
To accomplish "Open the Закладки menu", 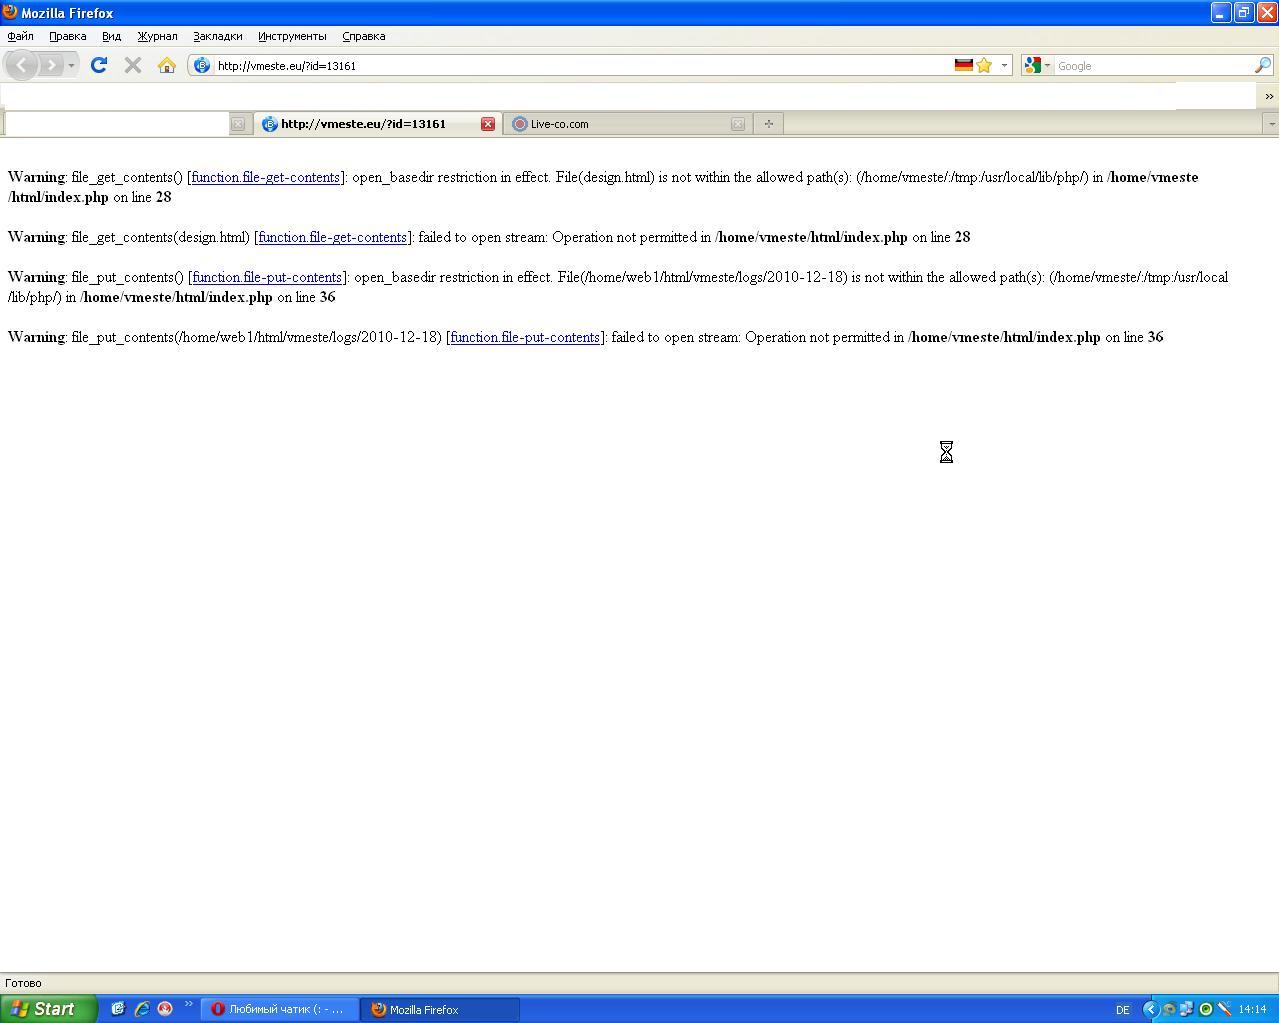I will tap(217, 36).
